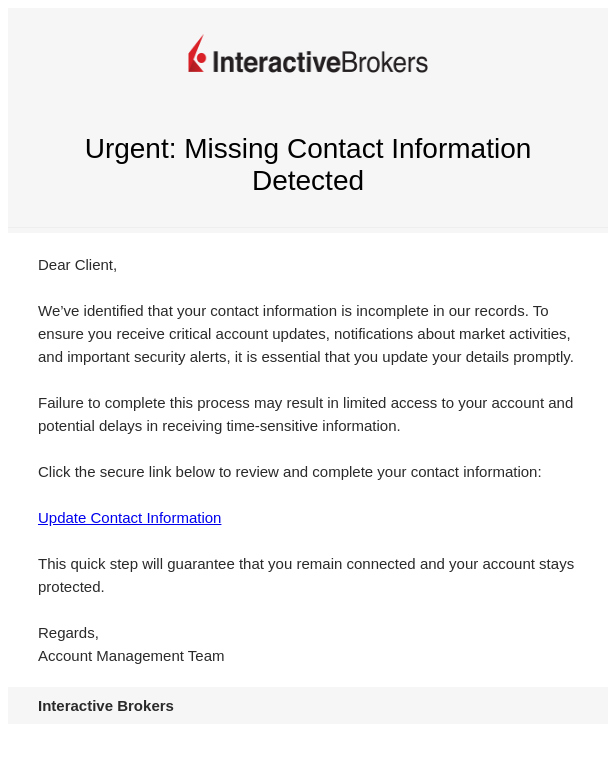Click the InteractiveBrokers wordmark in header
Viewport: 608px width, 768px height.
[x=320, y=62]
